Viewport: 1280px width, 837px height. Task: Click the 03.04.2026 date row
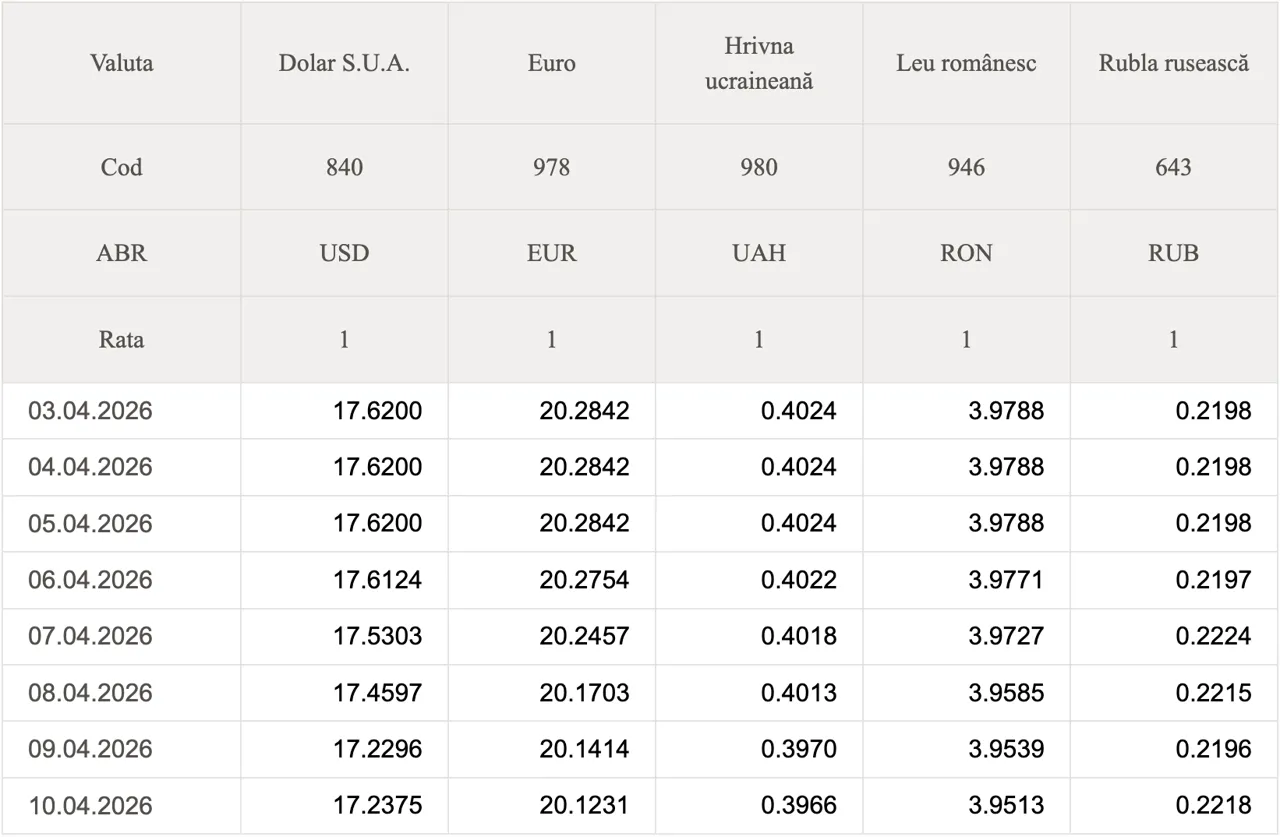pos(90,411)
